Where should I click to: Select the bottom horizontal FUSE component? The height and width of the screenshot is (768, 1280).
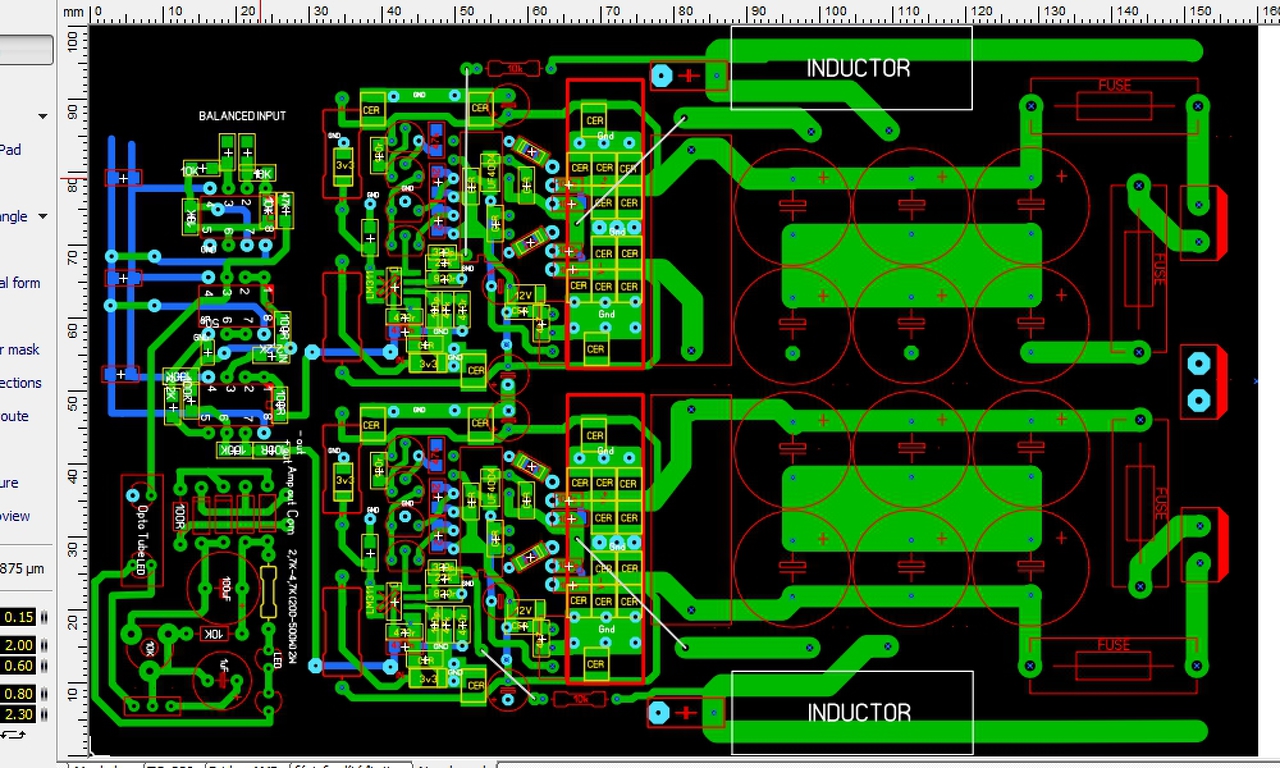1114,665
